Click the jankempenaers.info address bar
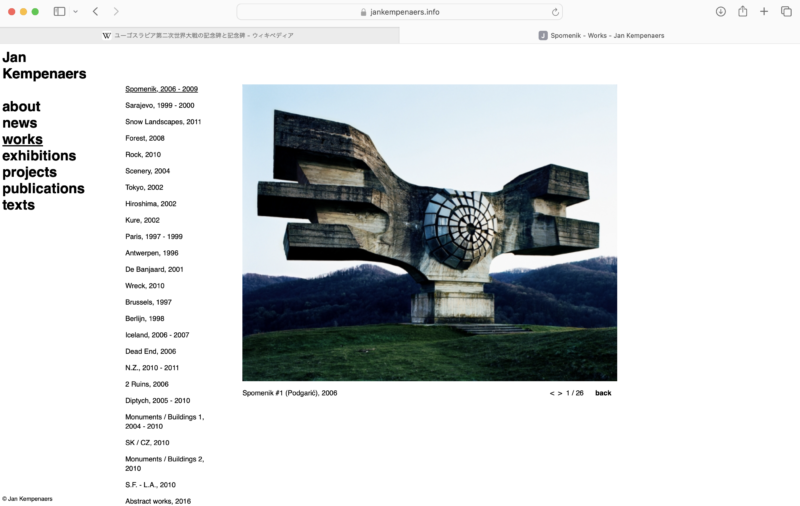 pos(400,12)
